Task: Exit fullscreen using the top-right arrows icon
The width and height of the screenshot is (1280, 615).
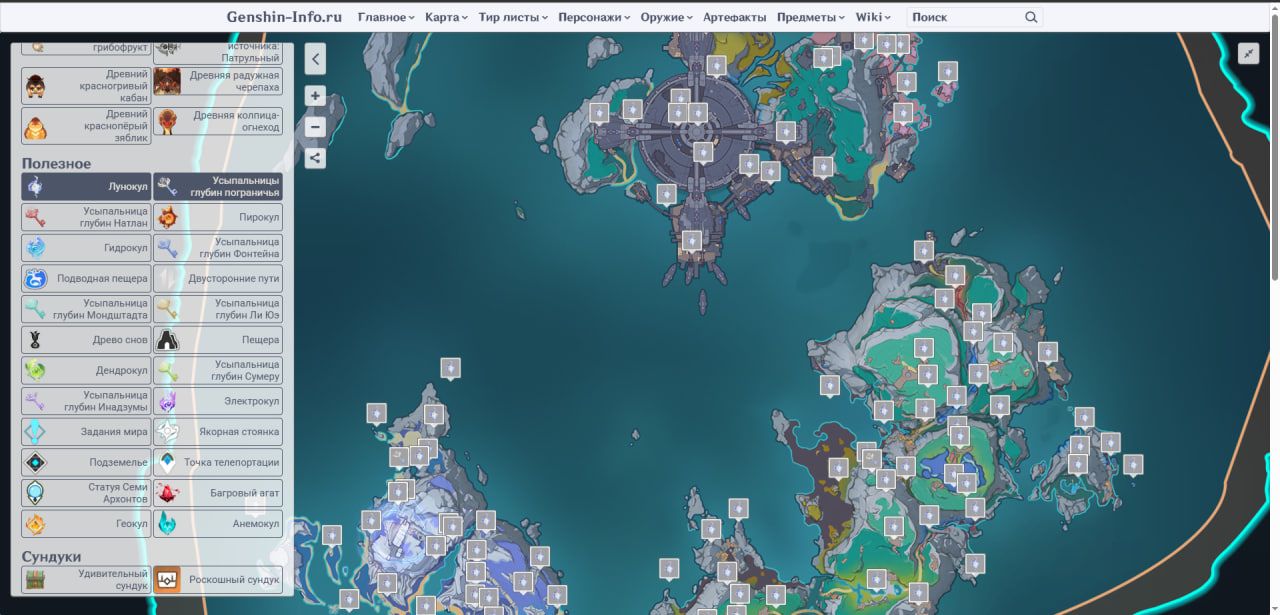Action: [x=1248, y=54]
